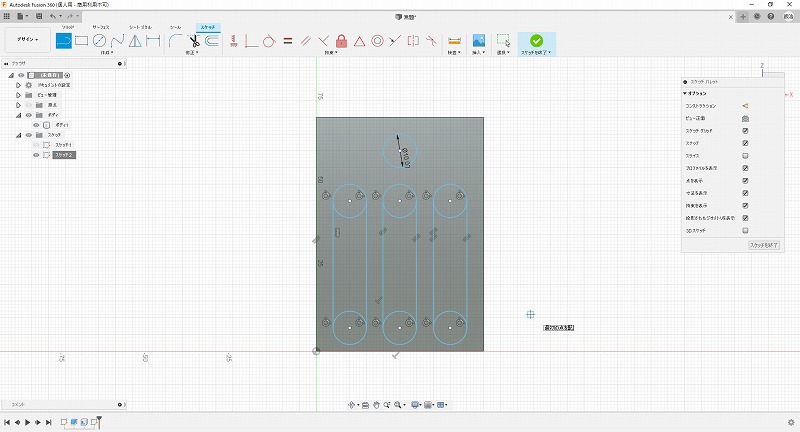800x432 pixels.
Task: Choose the Concentric constraint icon
Action: [x=377, y=41]
